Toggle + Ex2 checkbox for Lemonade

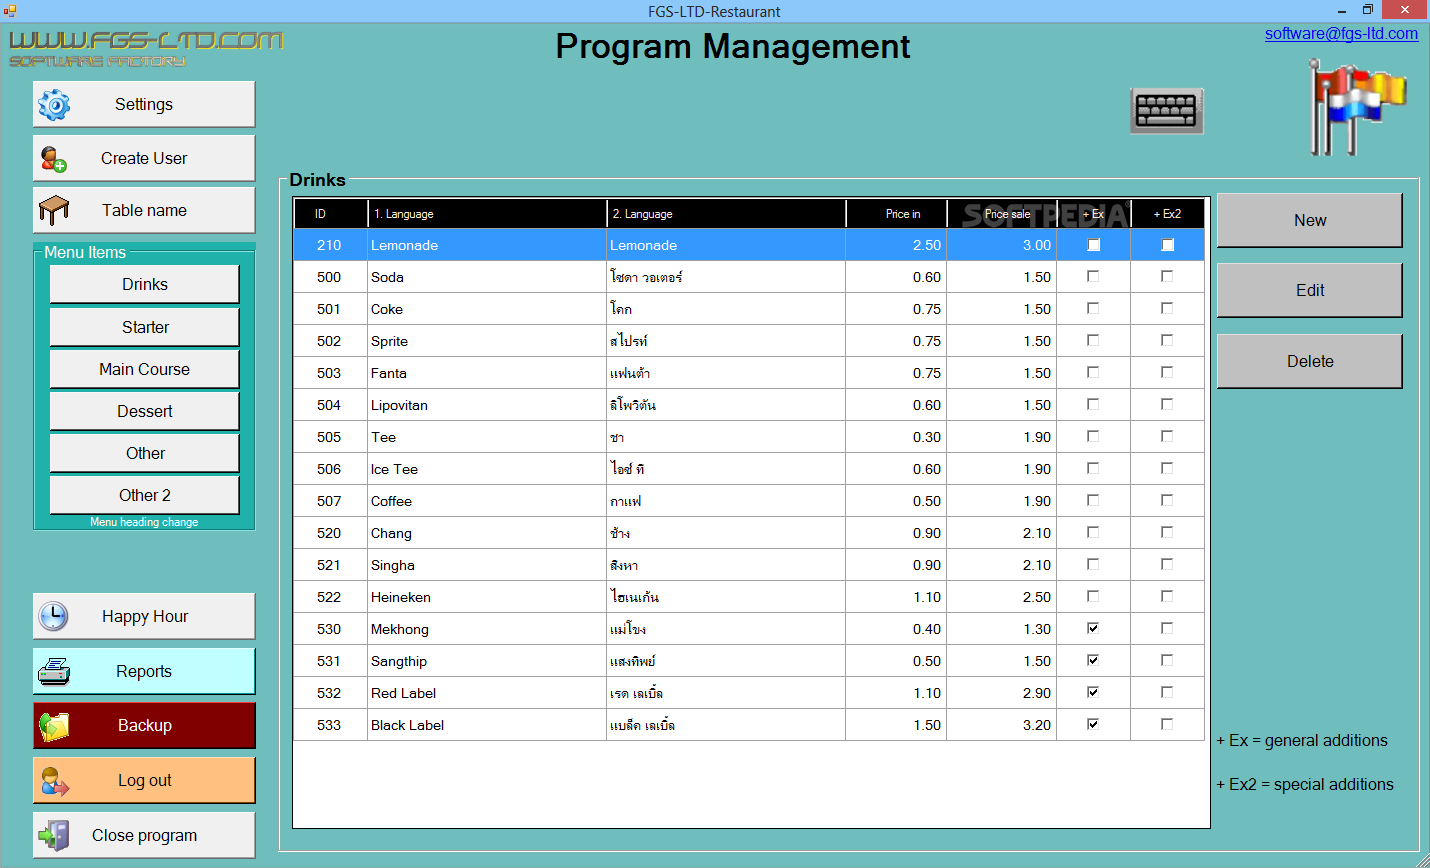point(1167,245)
